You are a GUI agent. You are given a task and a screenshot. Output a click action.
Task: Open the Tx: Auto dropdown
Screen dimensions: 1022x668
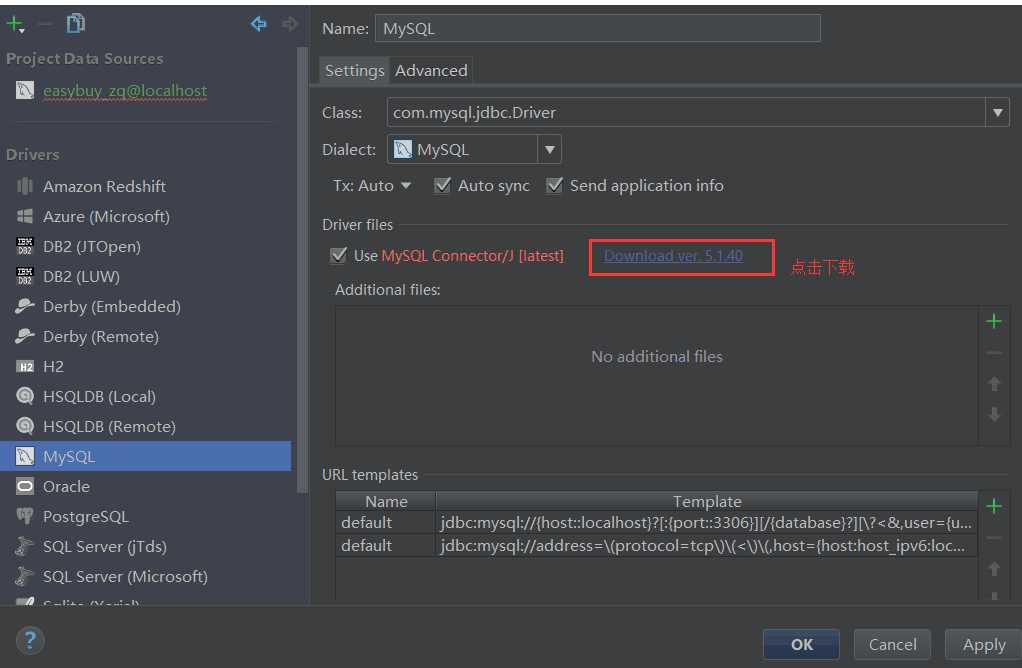click(372, 186)
